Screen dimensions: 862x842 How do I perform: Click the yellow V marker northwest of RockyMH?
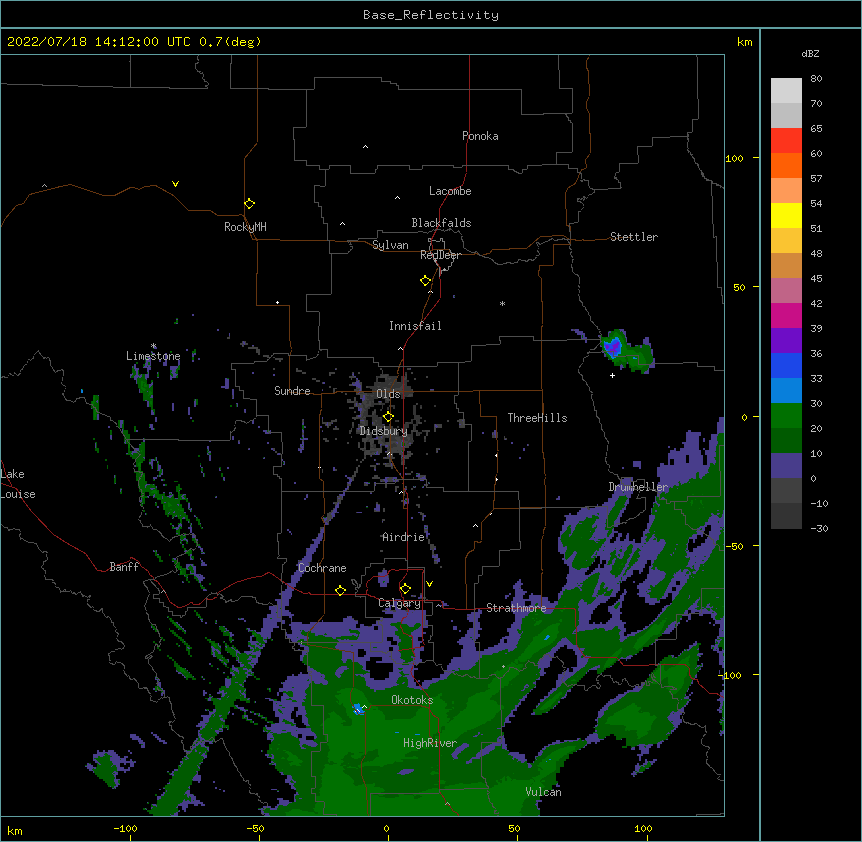[175, 184]
